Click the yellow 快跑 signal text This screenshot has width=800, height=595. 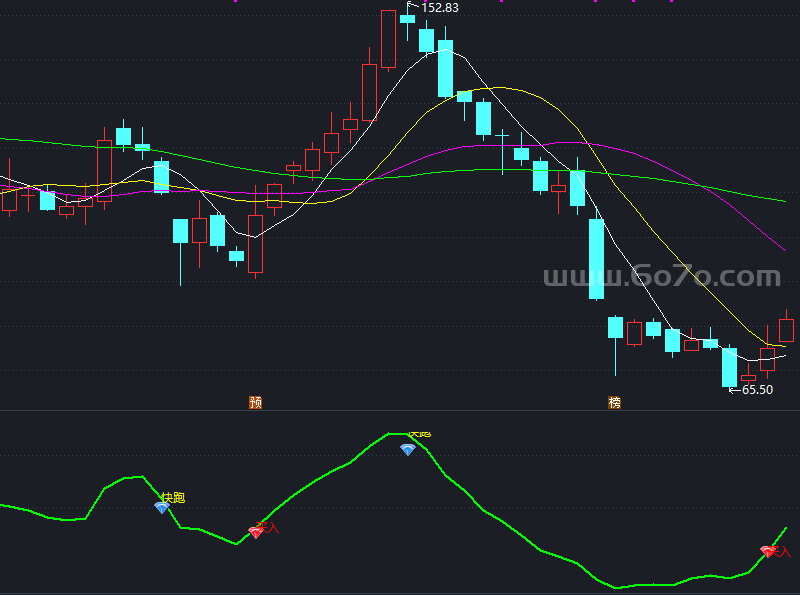click(173, 496)
